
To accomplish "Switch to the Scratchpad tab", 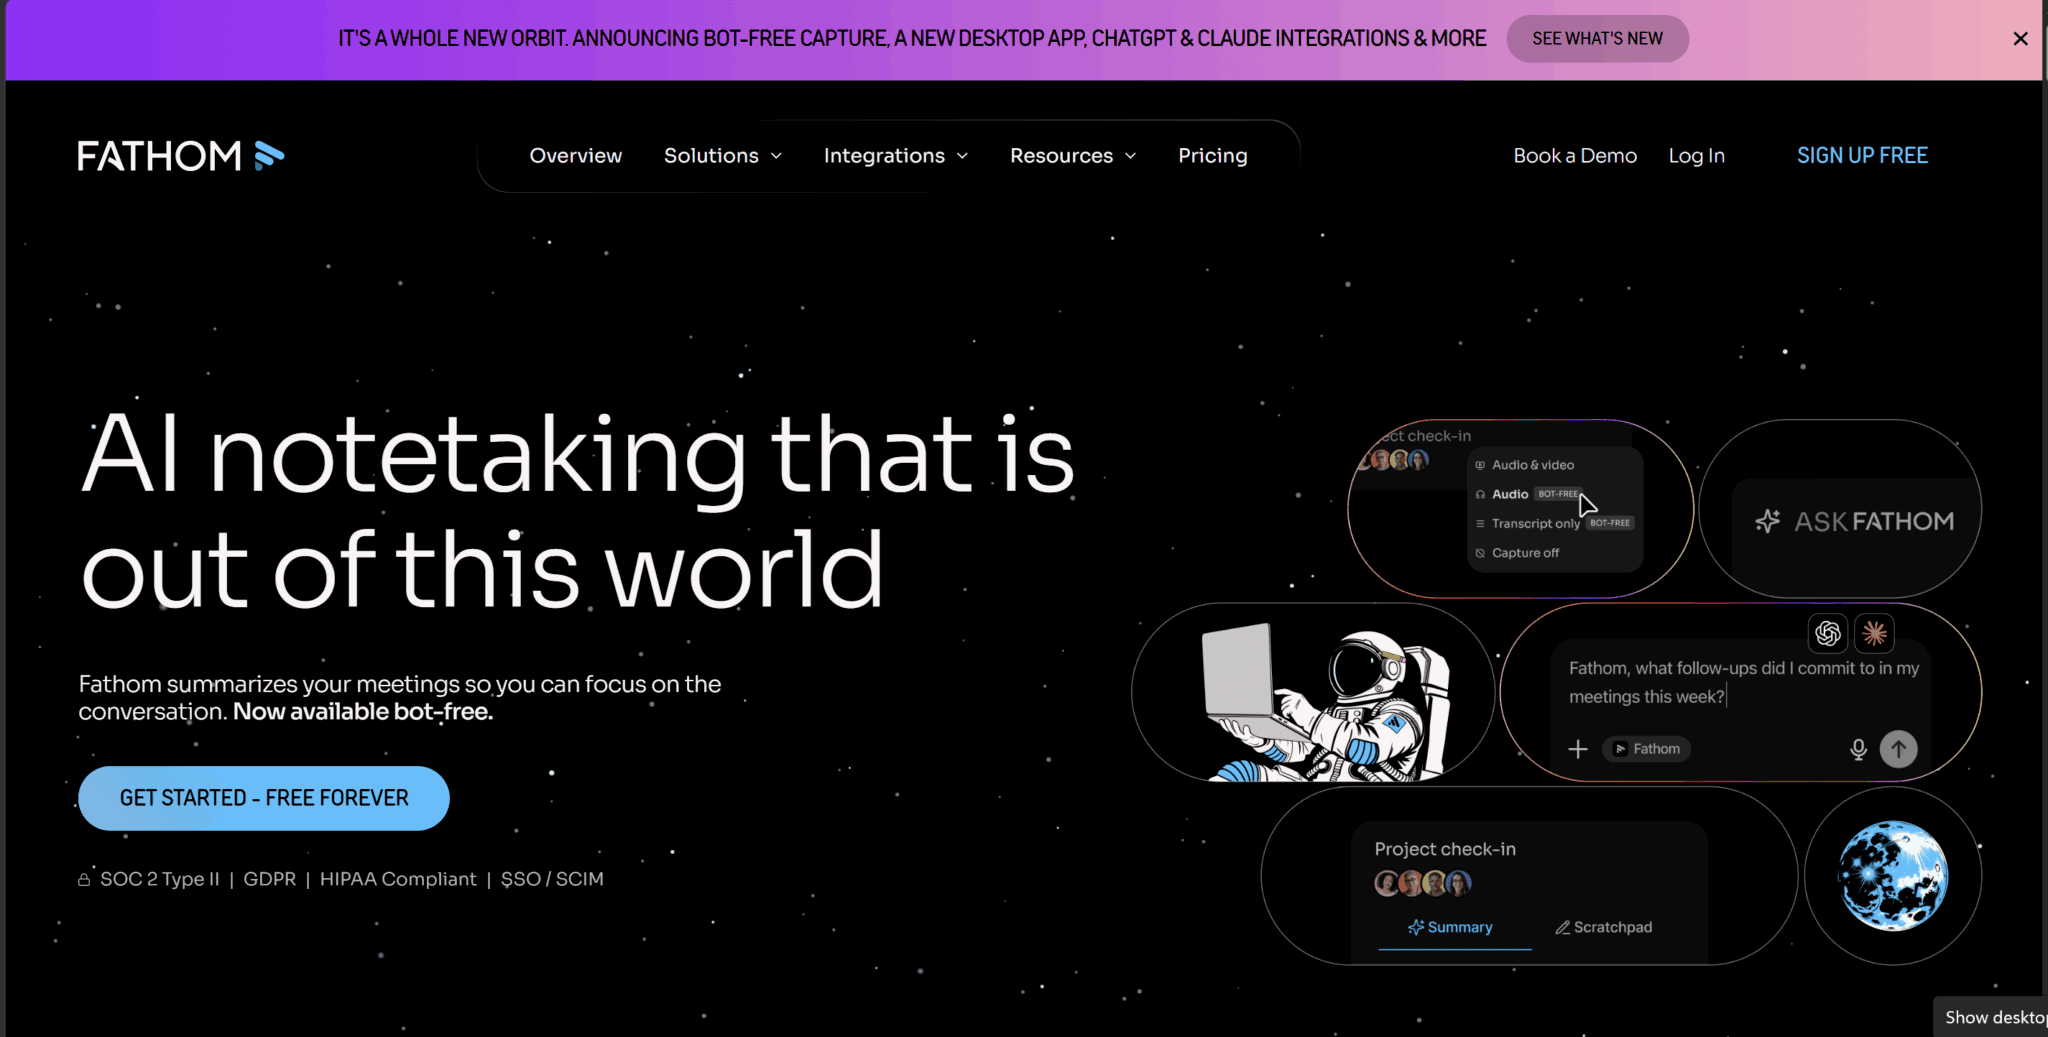I will (1604, 927).
